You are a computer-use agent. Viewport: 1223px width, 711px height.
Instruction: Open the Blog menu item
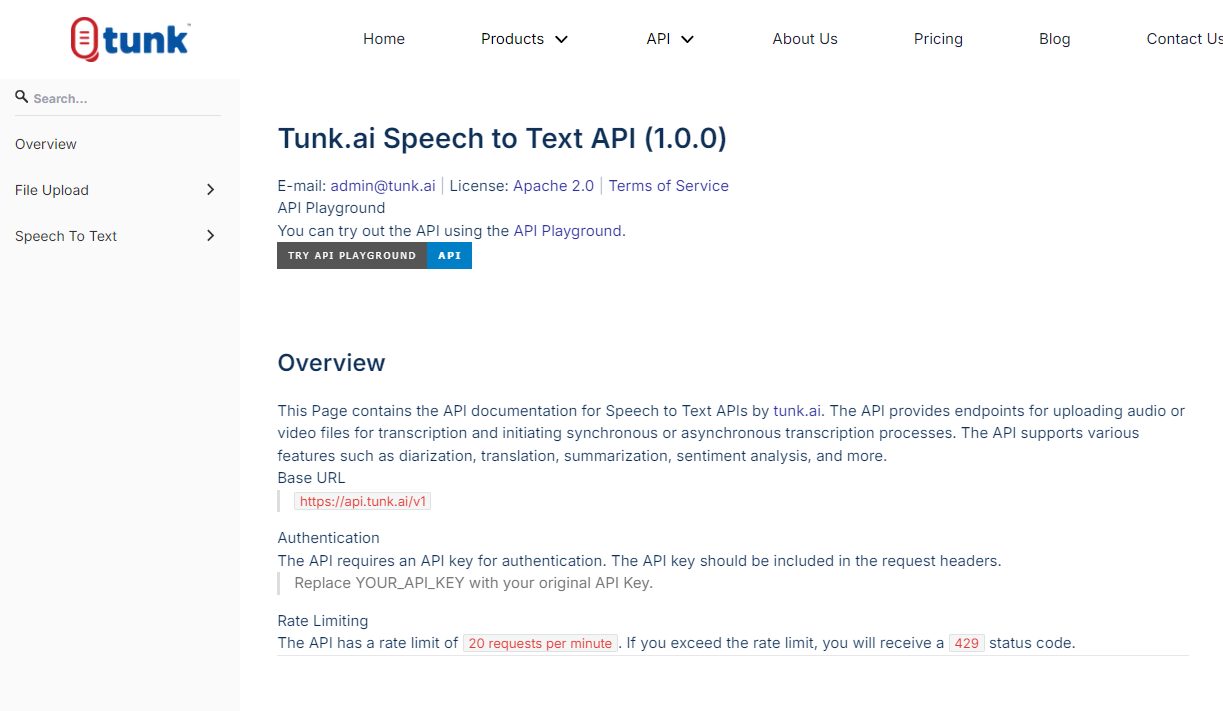[1054, 39]
